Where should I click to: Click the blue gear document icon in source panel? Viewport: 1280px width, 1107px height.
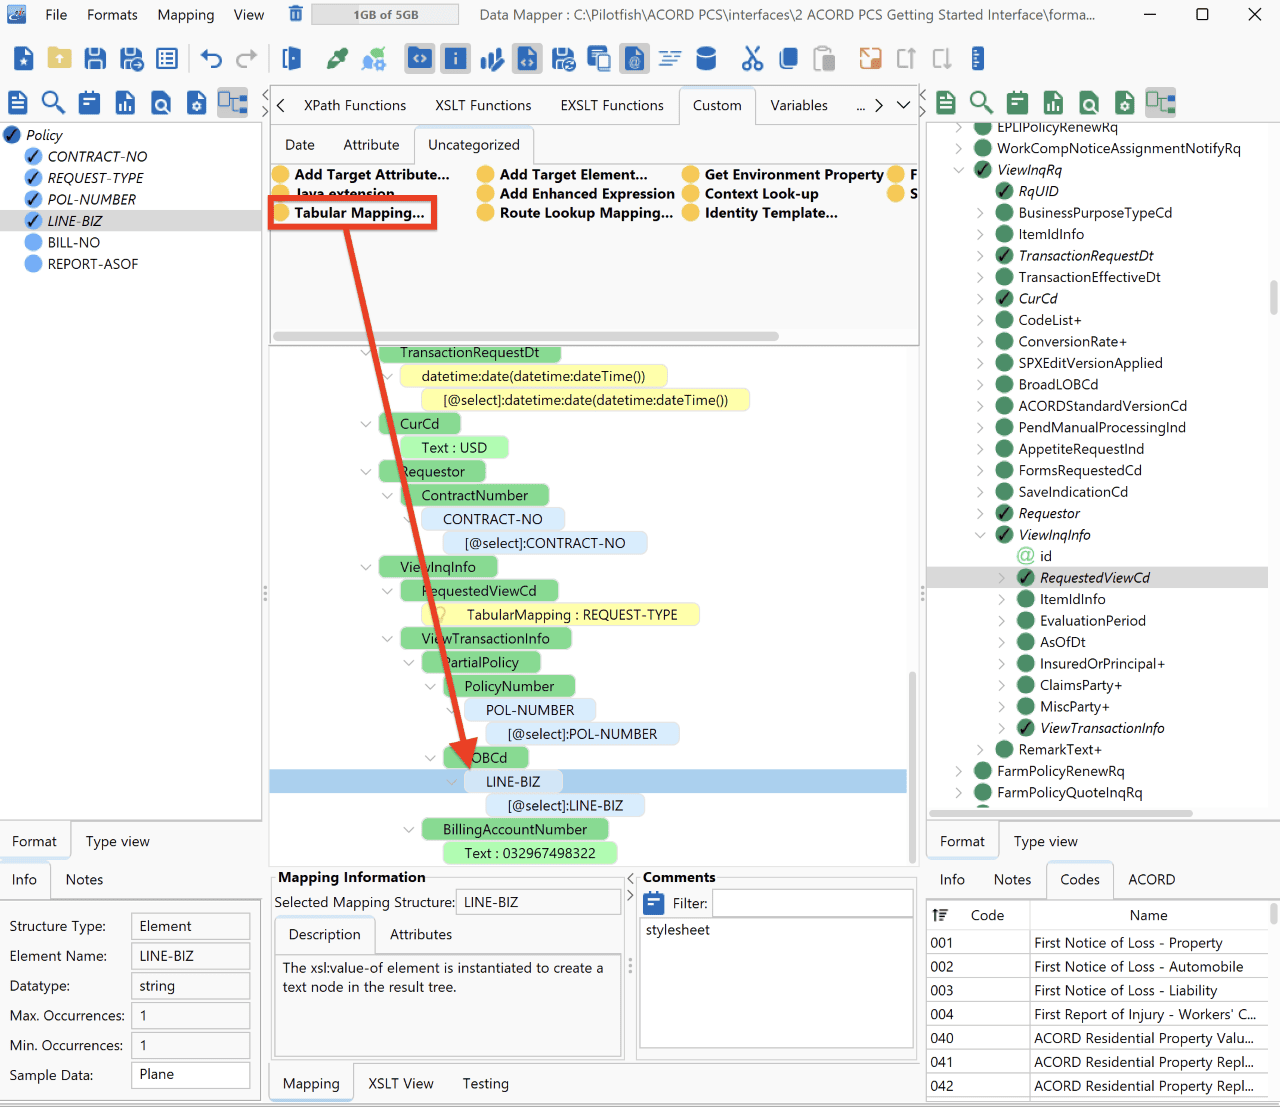coord(197,102)
